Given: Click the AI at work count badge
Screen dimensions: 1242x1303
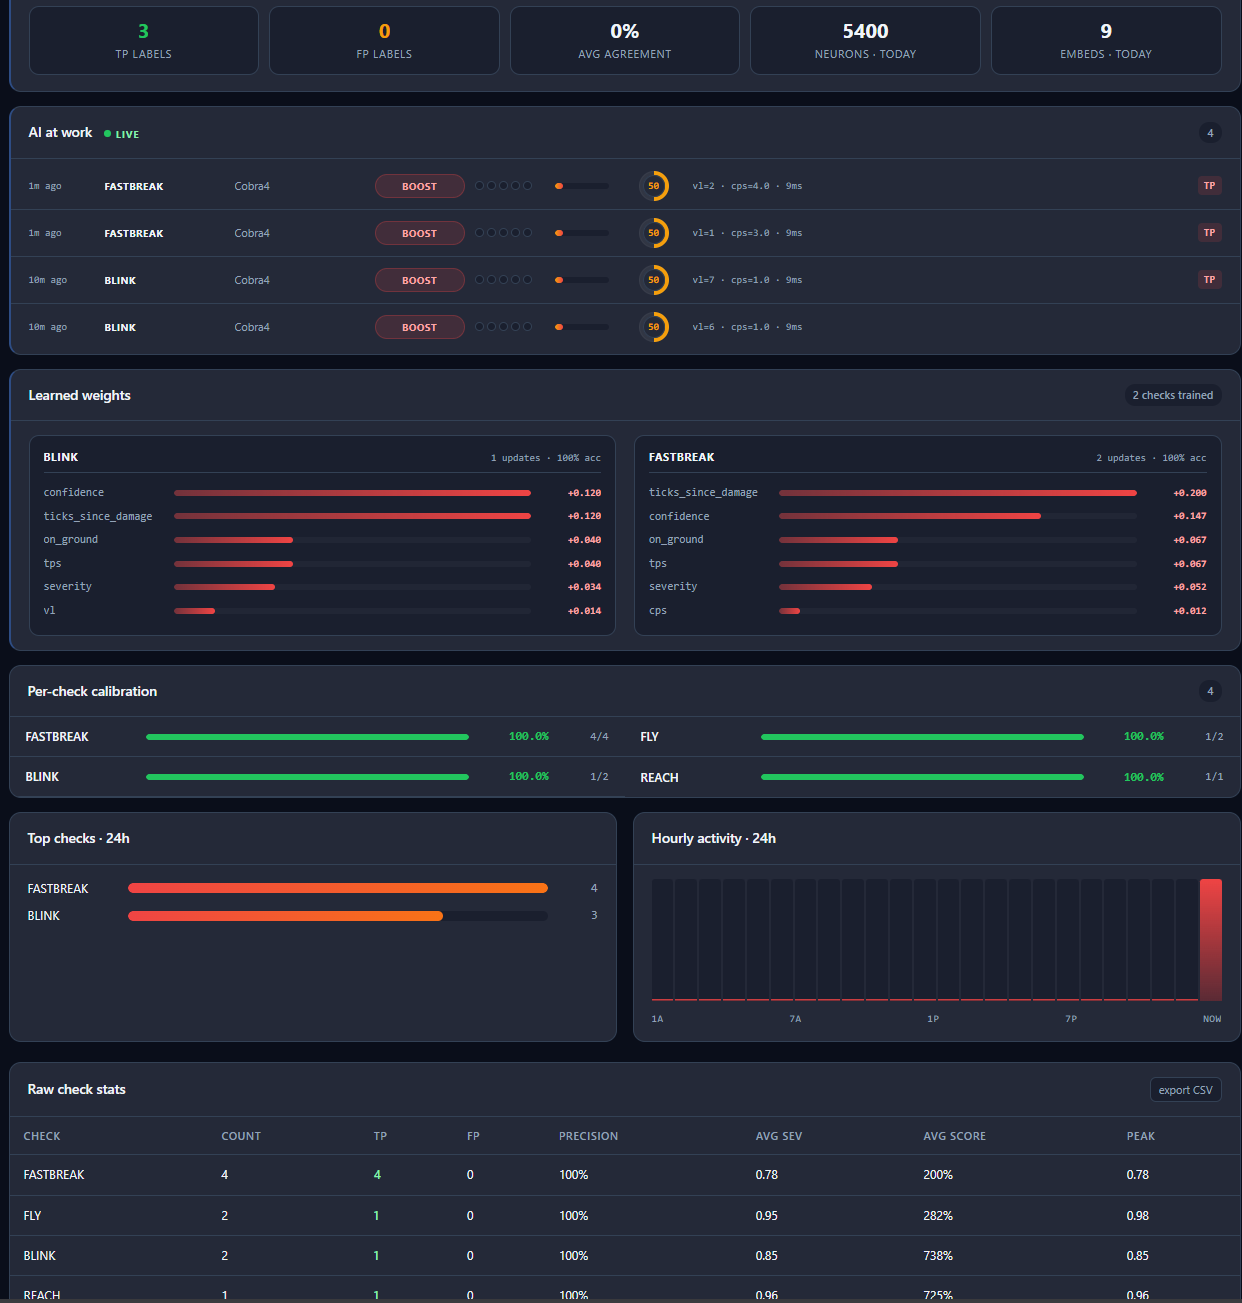Looking at the screenshot, I should 1210,133.
